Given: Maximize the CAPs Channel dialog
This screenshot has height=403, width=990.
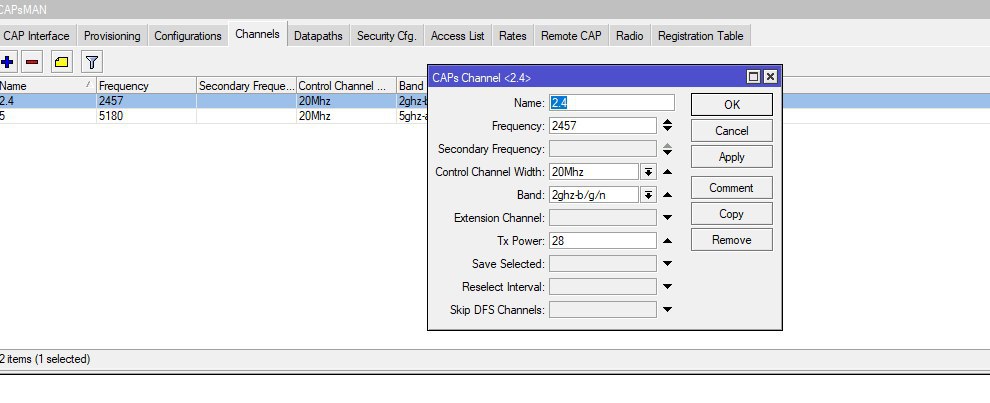Looking at the screenshot, I should pyautogui.click(x=753, y=77).
